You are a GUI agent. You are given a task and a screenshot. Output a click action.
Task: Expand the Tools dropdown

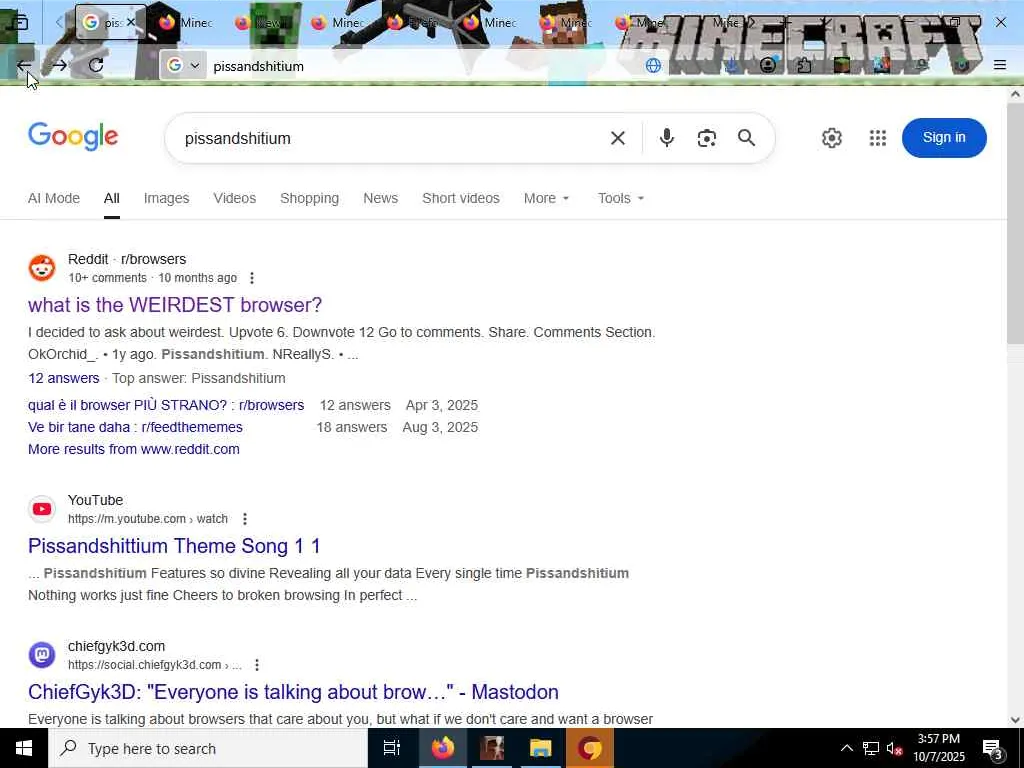[621, 198]
